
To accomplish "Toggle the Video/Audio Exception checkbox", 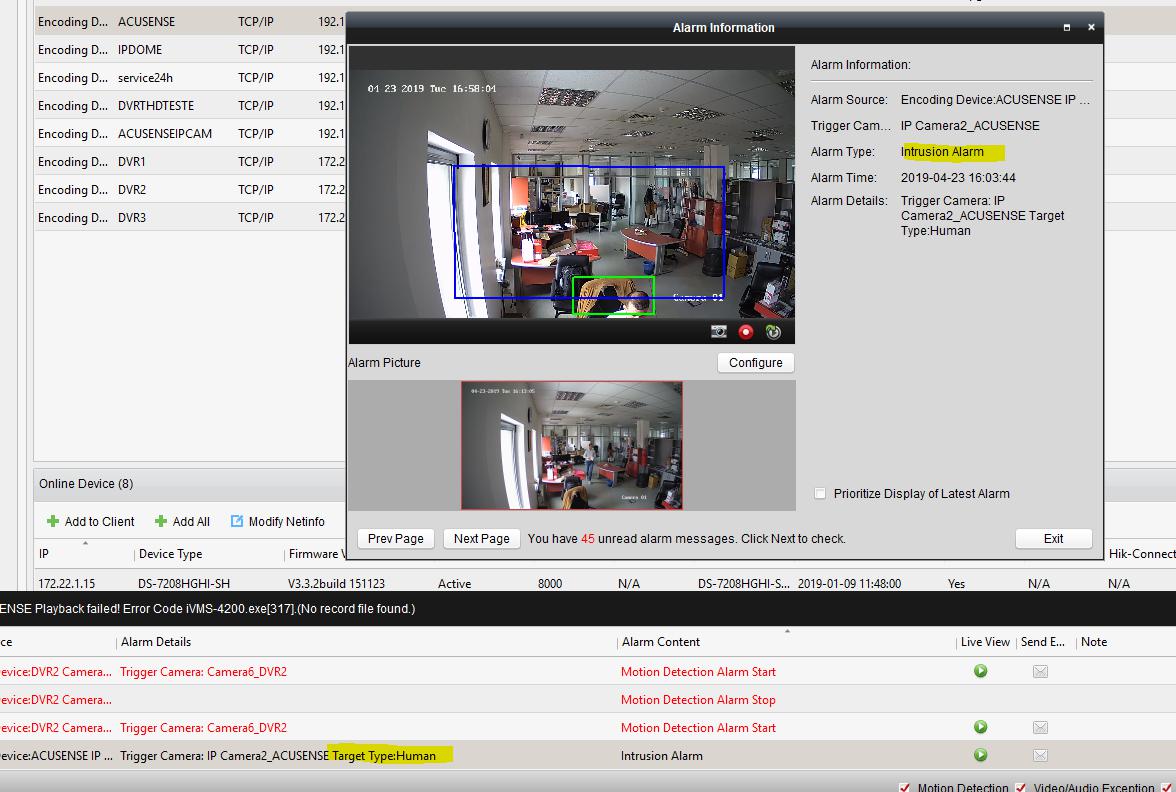I will tap(1021, 788).
